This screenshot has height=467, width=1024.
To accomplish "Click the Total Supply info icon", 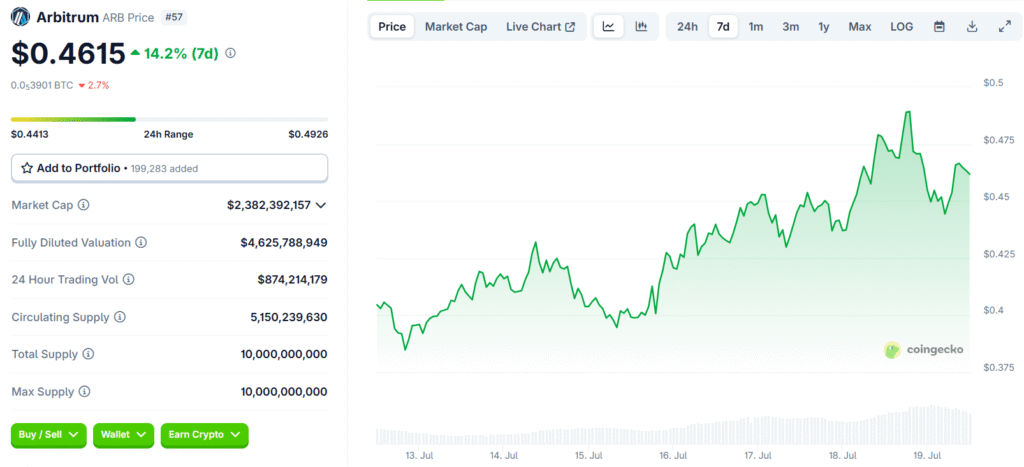I will coord(88,354).
